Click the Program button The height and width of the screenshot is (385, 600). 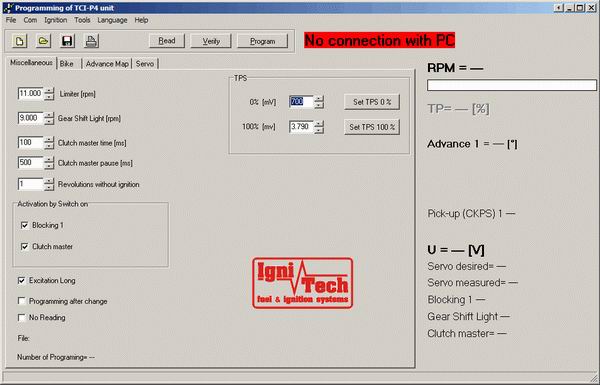[262, 41]
